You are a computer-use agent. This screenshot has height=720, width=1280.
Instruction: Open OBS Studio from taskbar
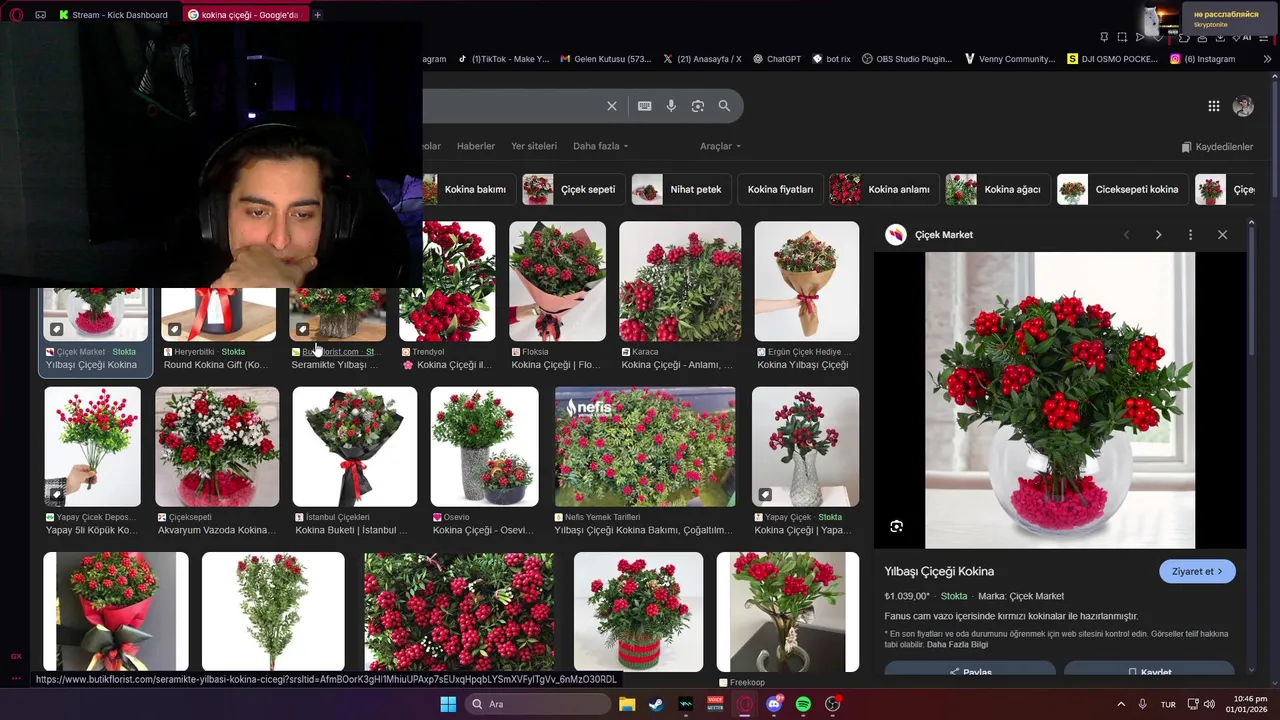coord(833,704)
